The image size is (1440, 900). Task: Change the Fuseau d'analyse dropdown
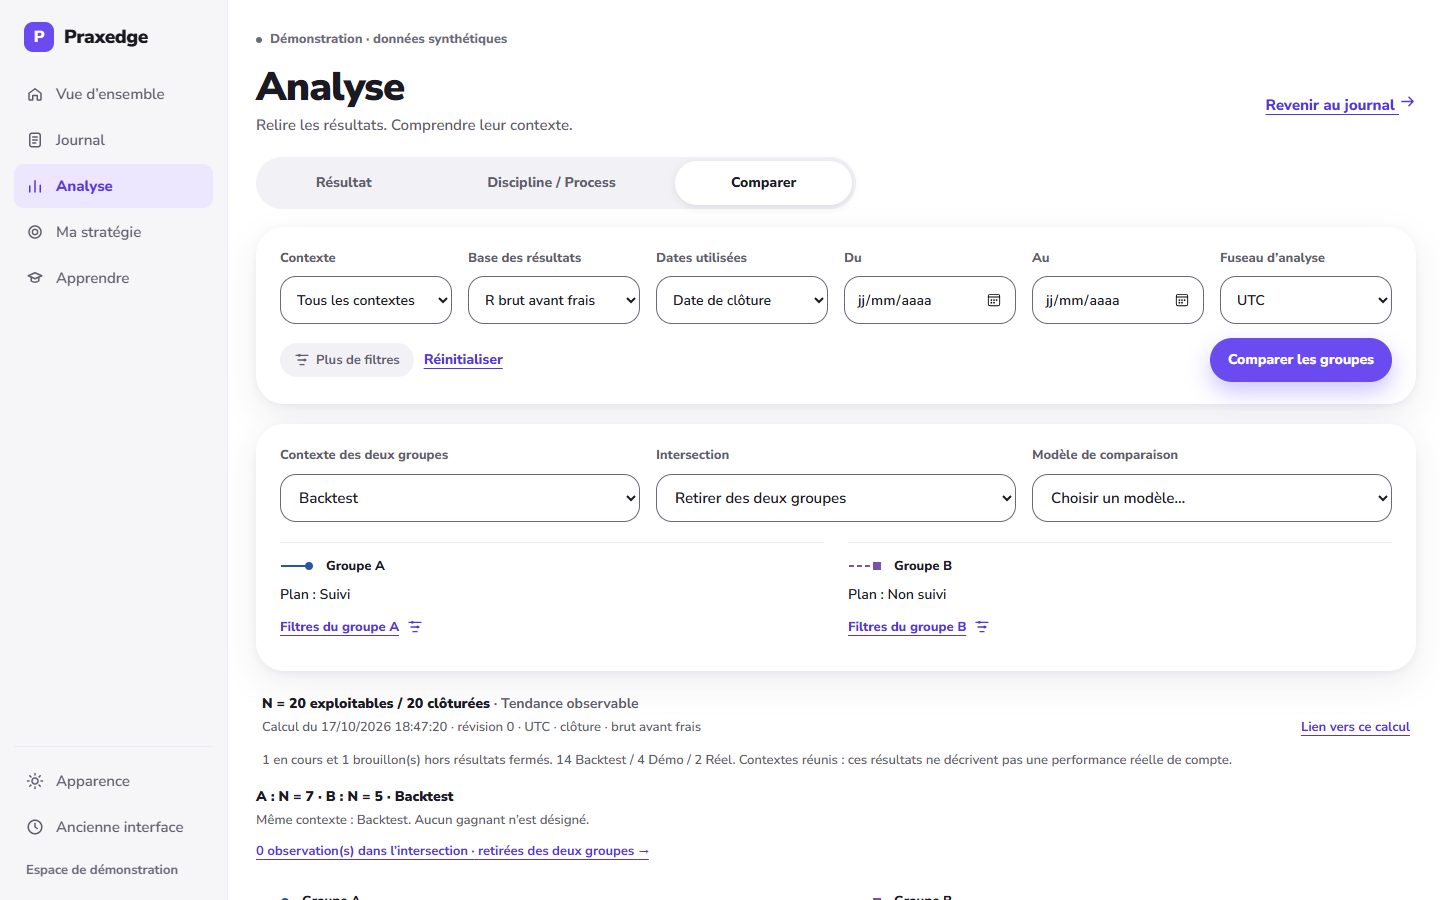(x=1306, y=300)
